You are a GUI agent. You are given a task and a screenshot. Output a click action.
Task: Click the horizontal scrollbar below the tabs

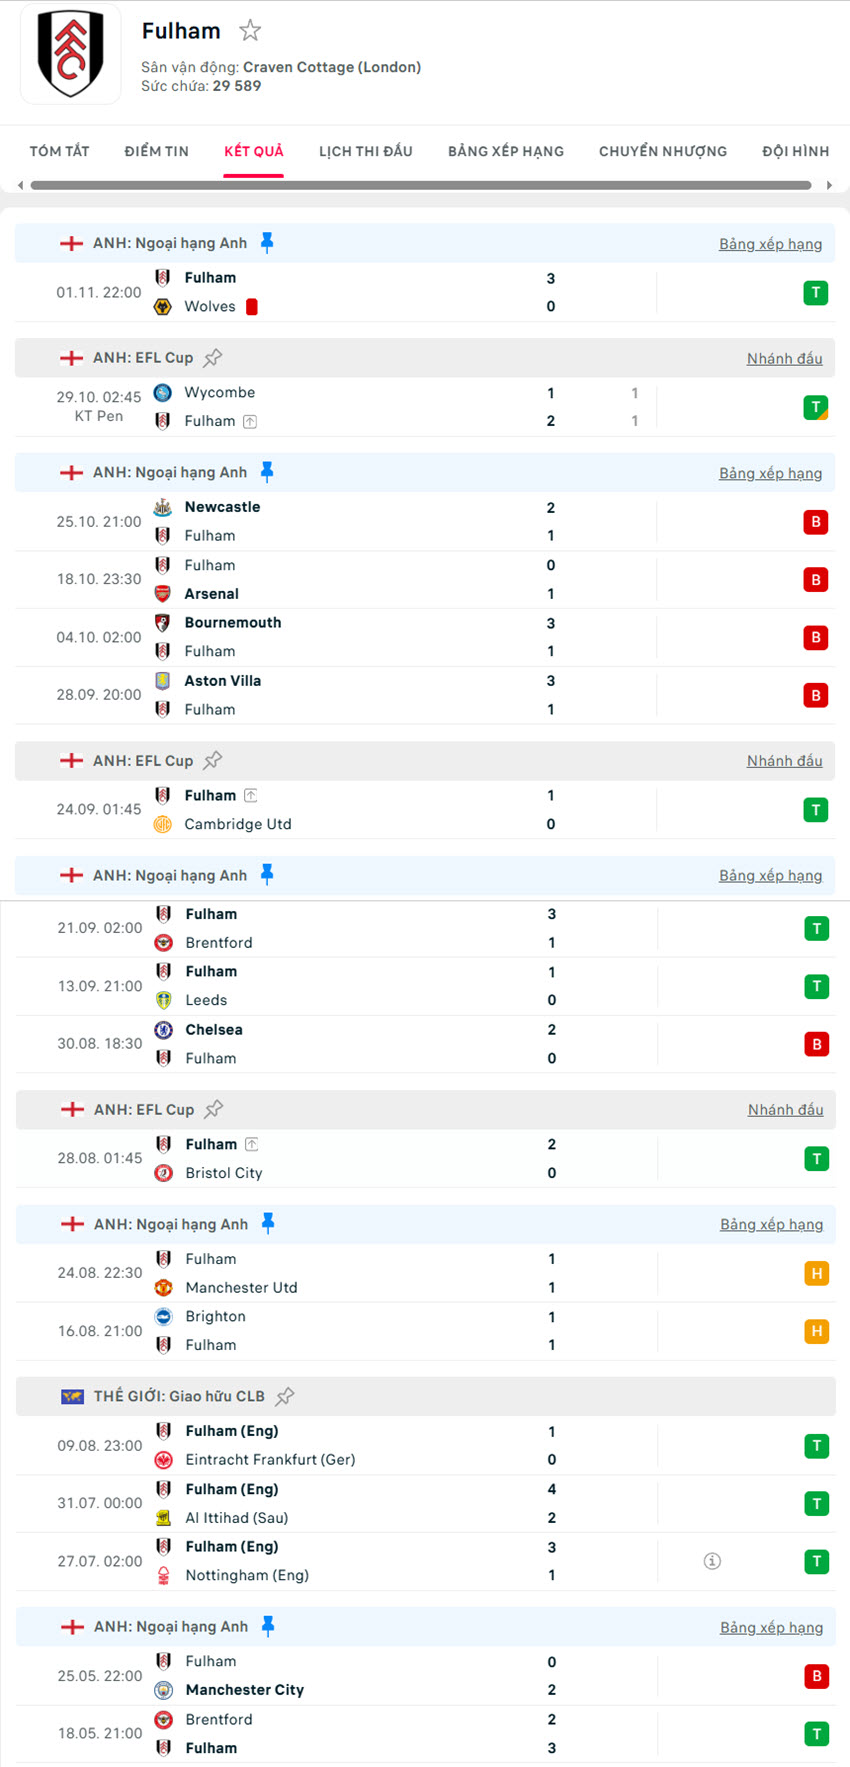tap(425, 184)
